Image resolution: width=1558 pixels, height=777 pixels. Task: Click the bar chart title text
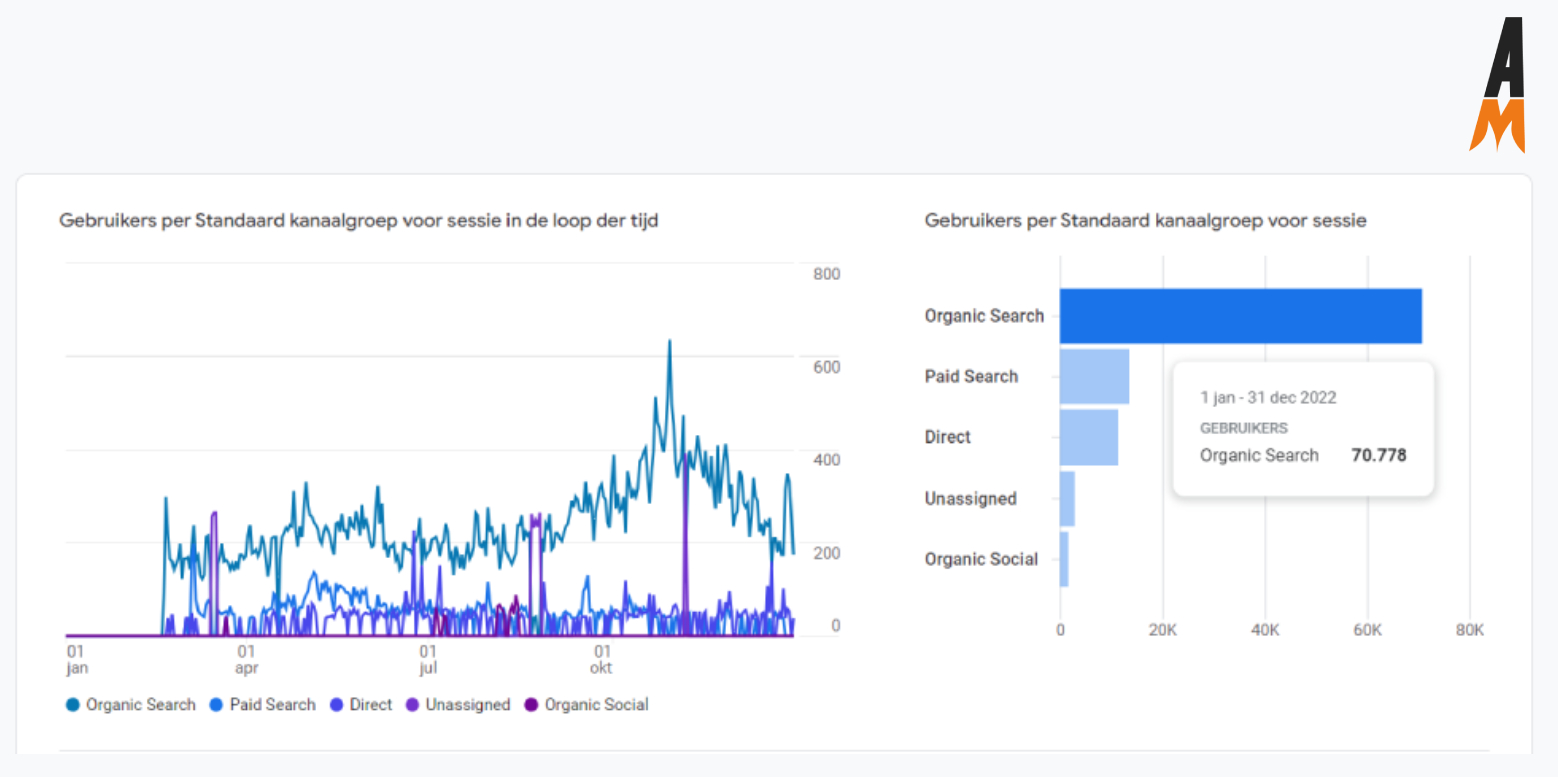point(1146,221)
